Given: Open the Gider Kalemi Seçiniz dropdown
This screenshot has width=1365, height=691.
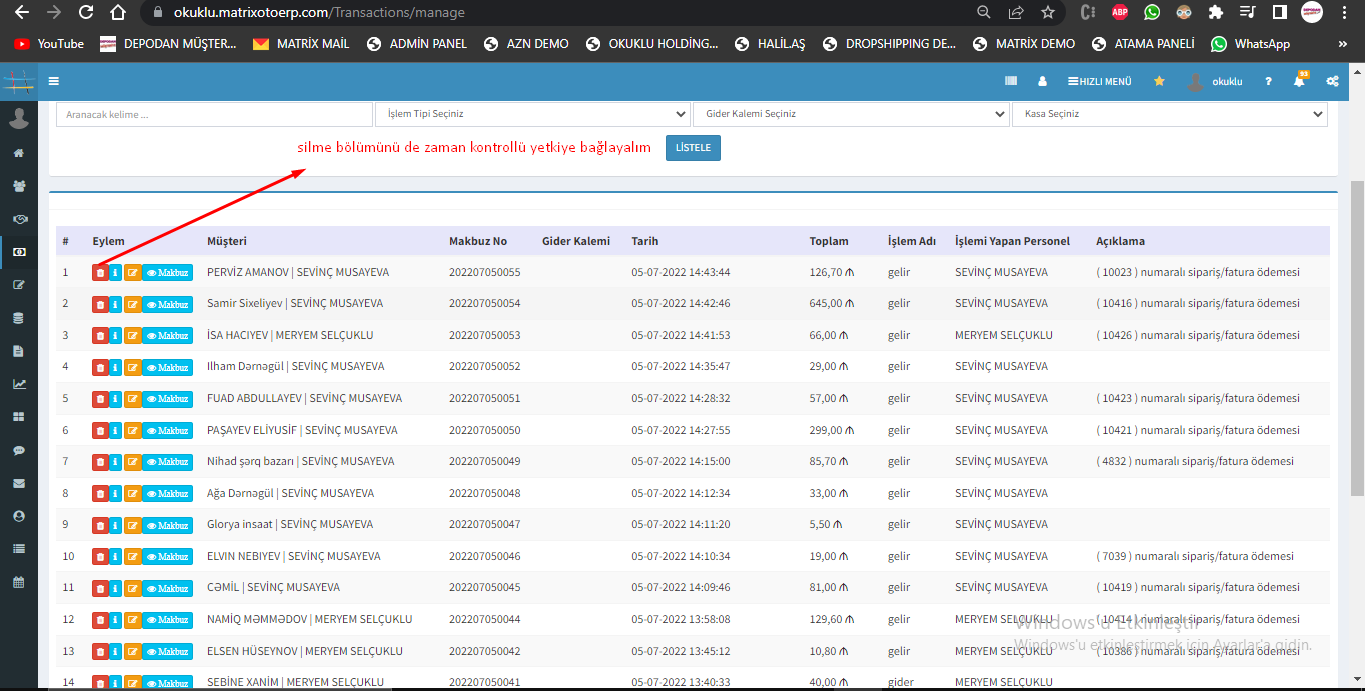Looking at the screenshot, I should point(850,114).
